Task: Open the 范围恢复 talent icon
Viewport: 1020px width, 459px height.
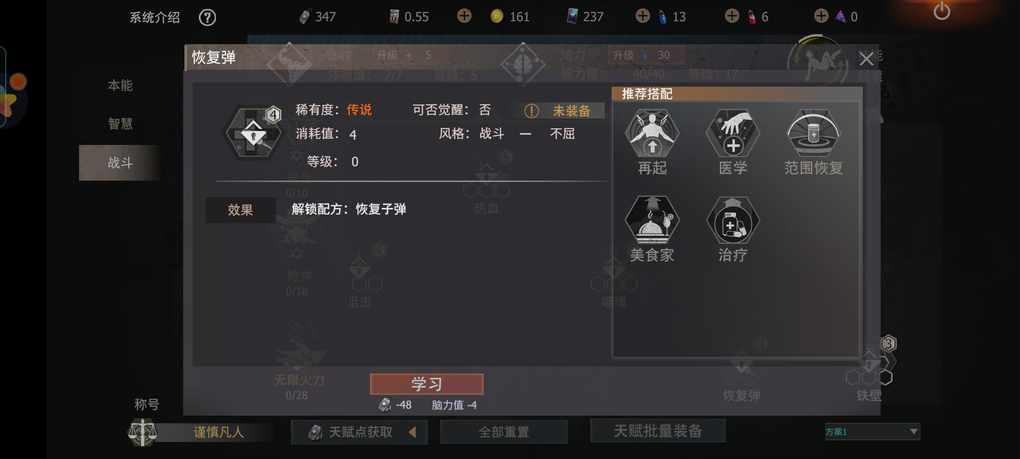Action: click(813, 133)
